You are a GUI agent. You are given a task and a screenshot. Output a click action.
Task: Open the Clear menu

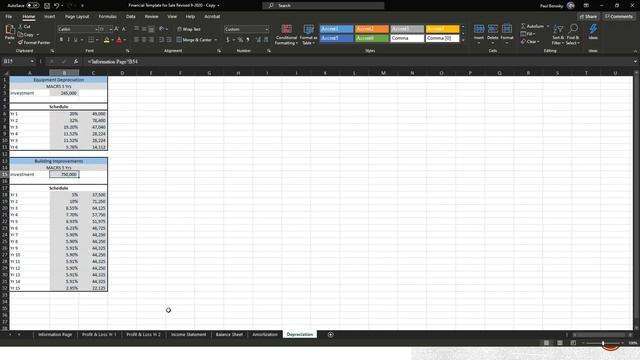pos(530,42)
